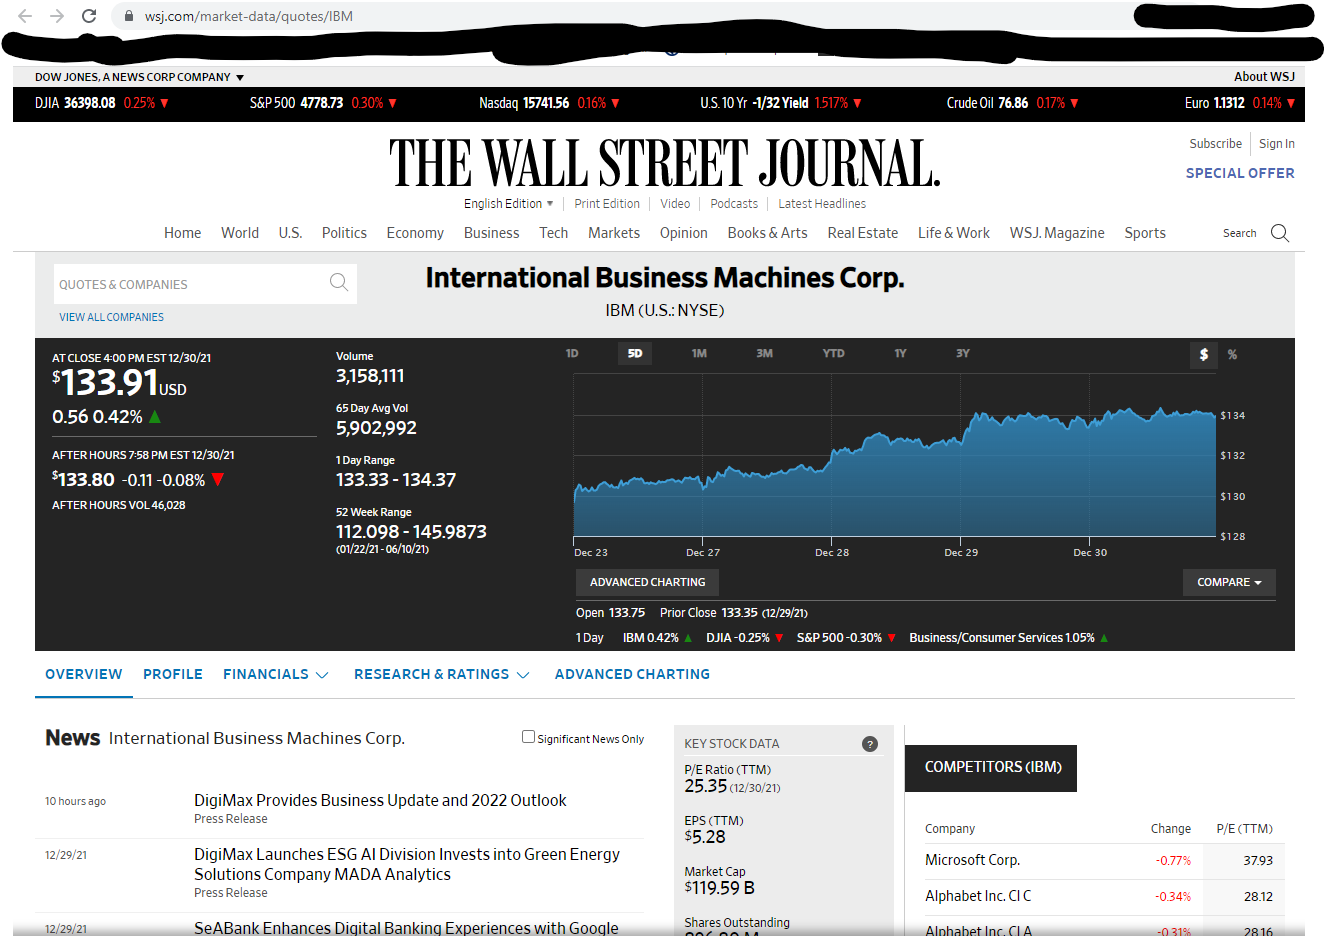This screenshot has height=936, width=1324.
Task: Open the Advanced Charting tab
Action: (x=632, y=674)
